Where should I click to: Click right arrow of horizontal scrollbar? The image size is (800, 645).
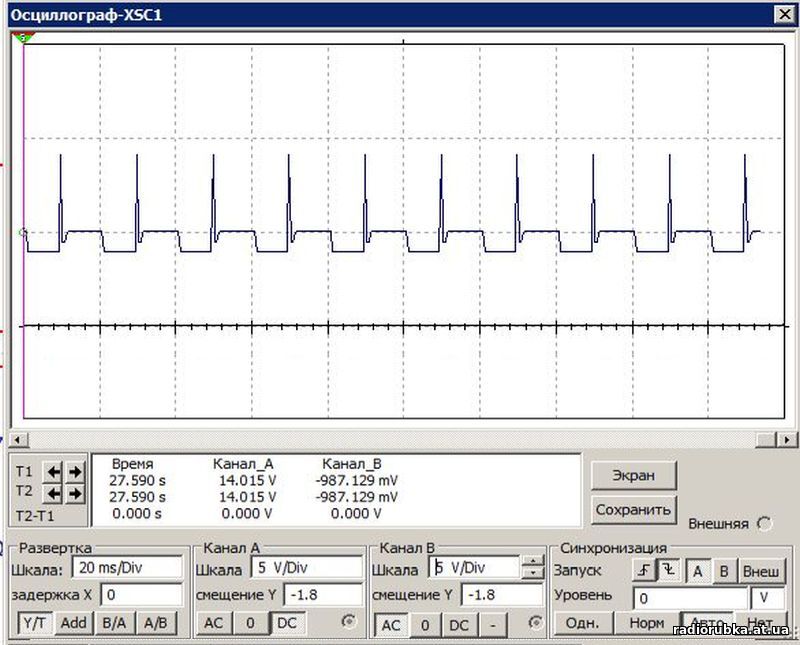[787, 439]
